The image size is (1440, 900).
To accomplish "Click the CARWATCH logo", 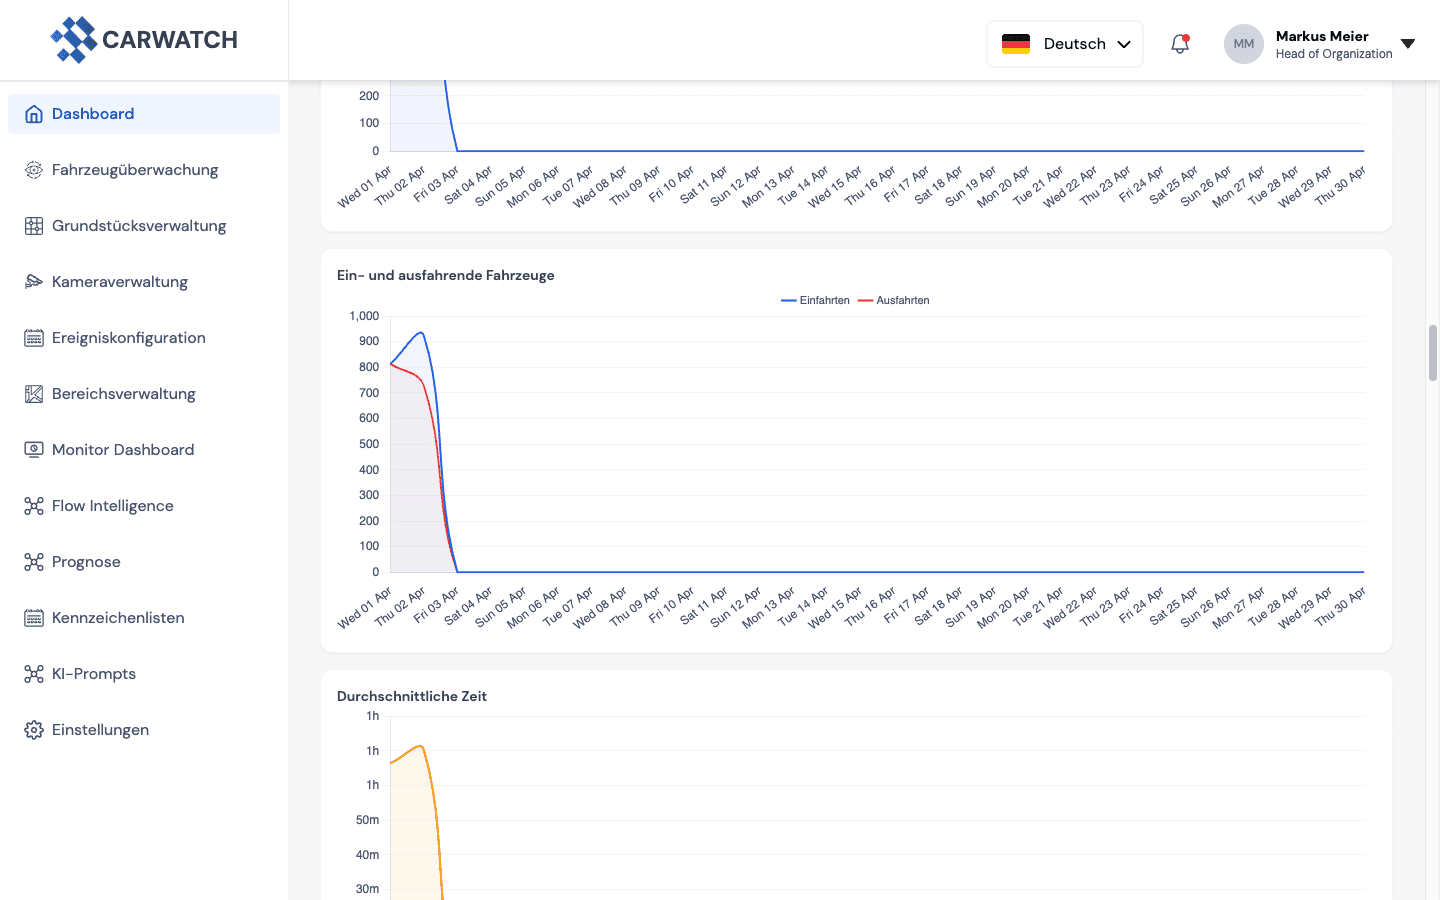I will click(144, 39).
